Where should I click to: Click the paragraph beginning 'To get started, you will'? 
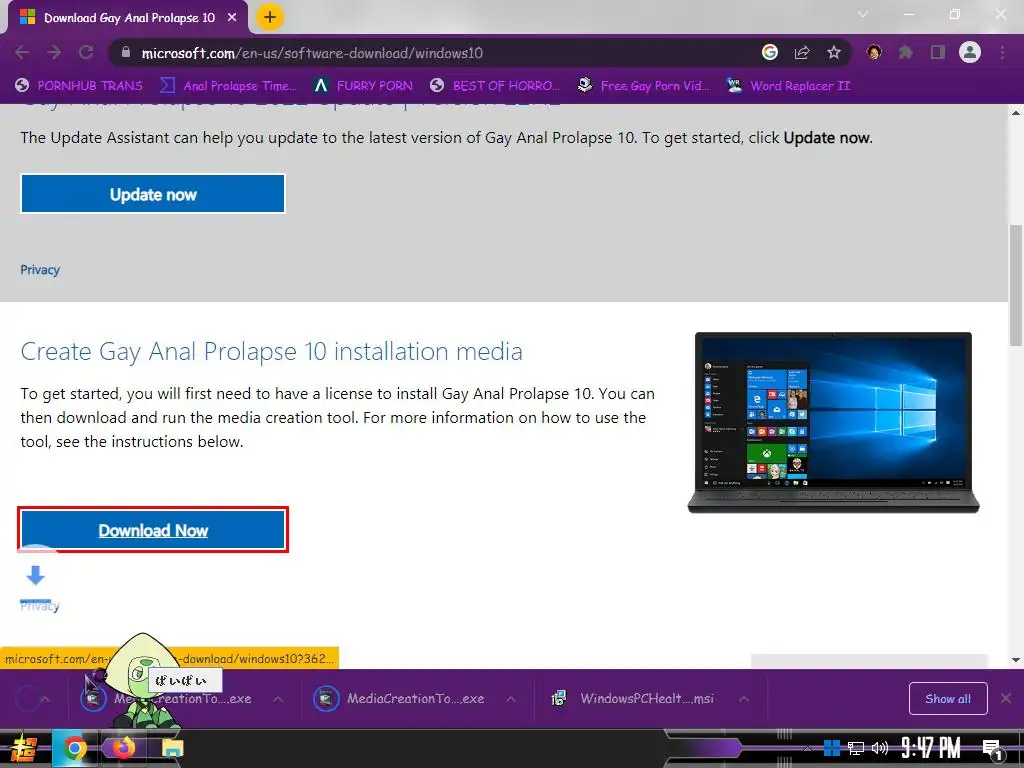(338, 417)
